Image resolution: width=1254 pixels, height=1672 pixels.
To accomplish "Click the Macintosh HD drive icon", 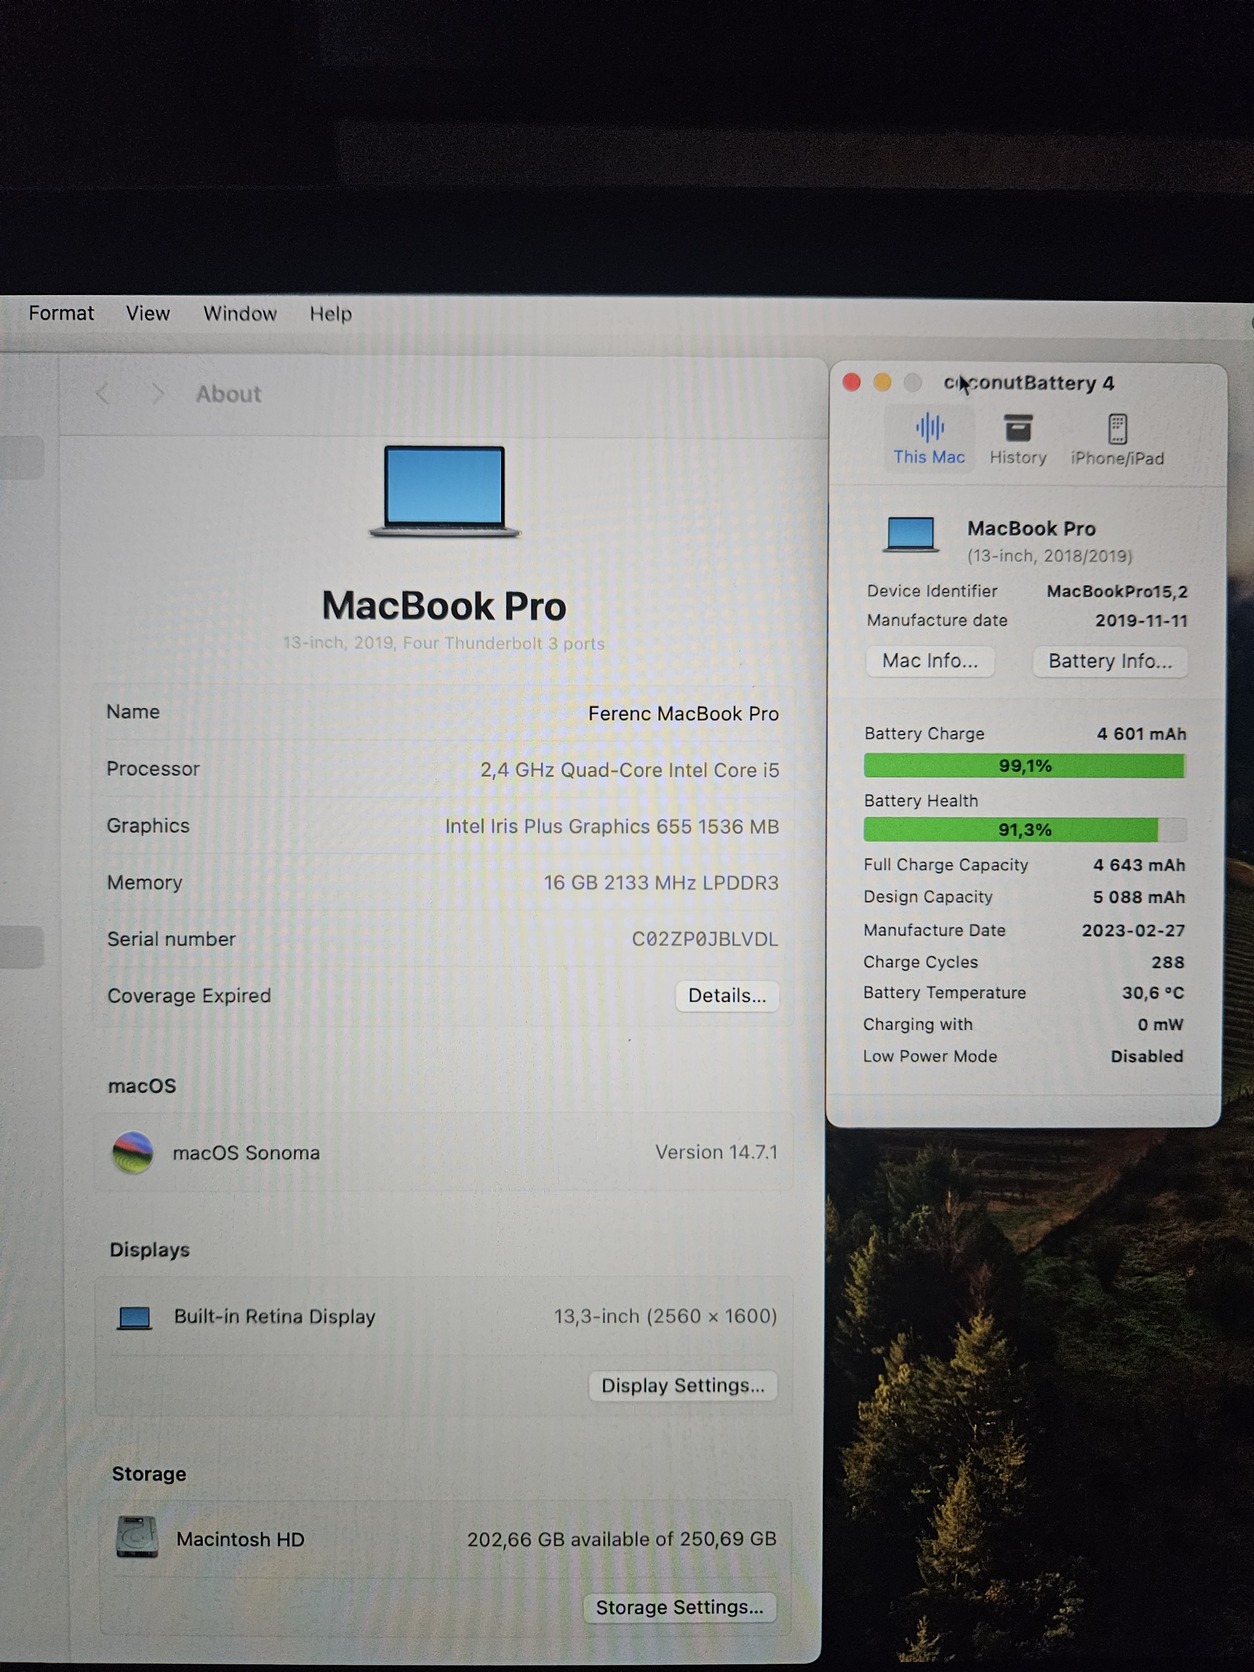I will 137,1538.
